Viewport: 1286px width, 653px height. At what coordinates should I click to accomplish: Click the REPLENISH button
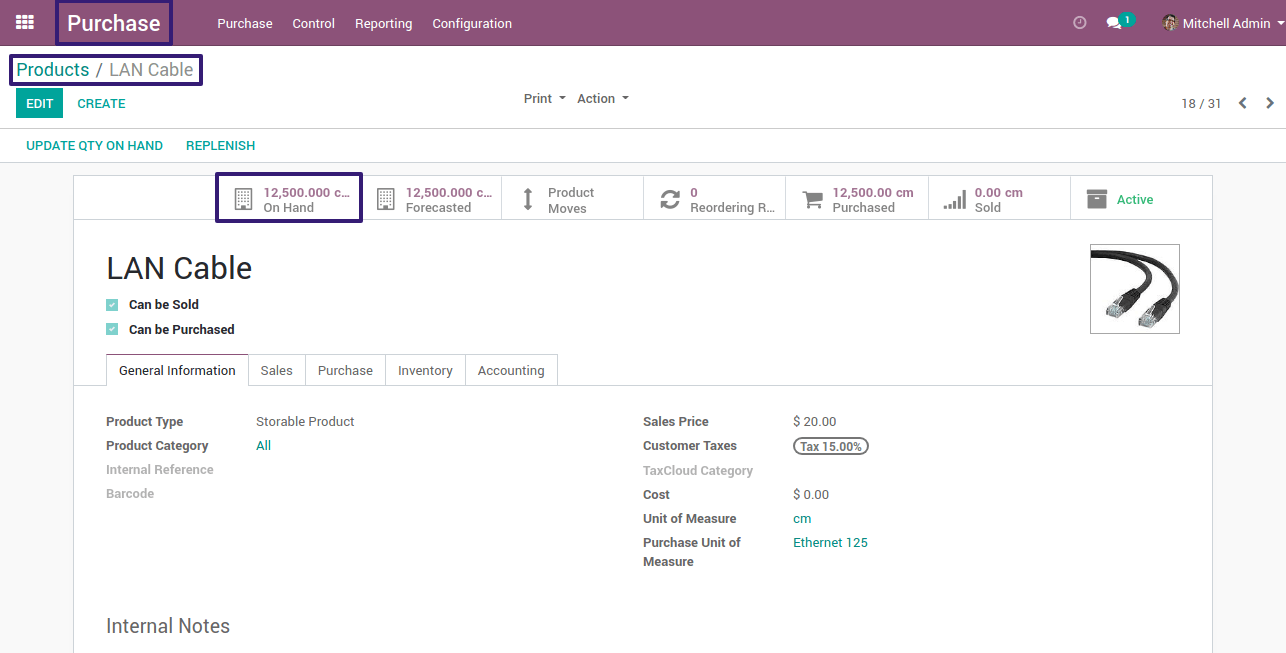pyautogui.click(x=220, y=145)
